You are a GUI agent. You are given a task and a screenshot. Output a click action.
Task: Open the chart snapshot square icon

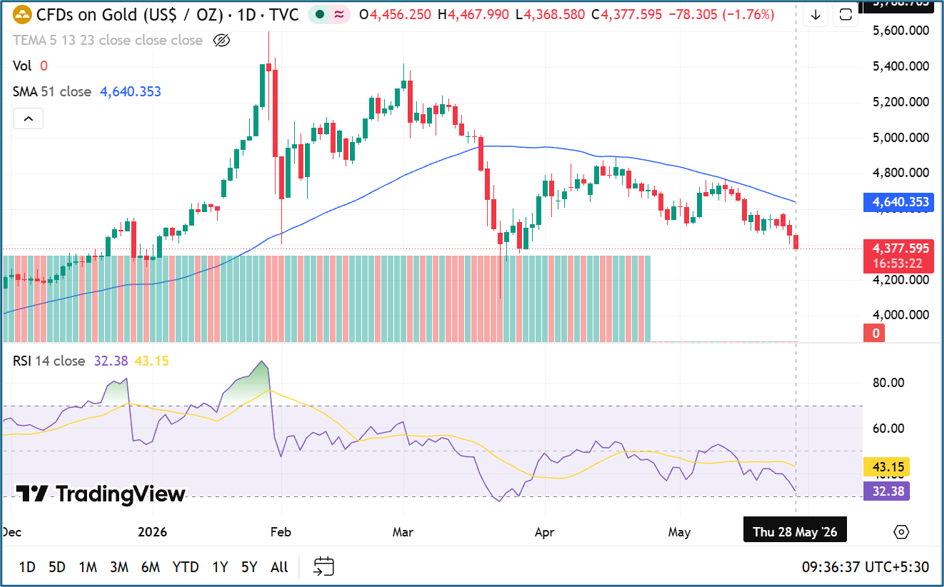[845, 15]
